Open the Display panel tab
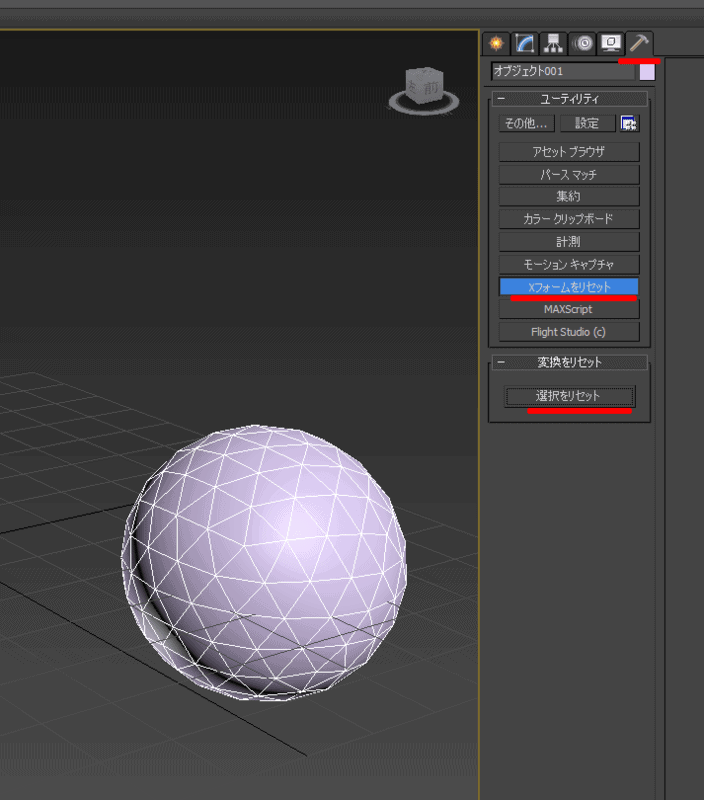This screenshot has height=800, width=704. pos(610,43)
